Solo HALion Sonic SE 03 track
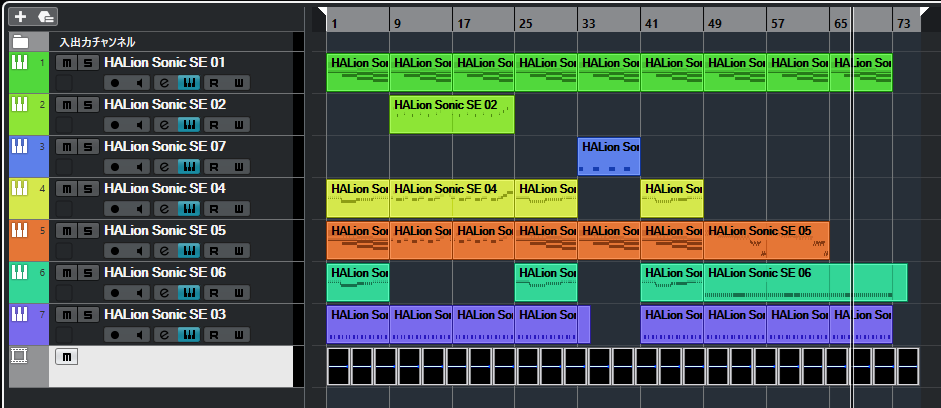The image size is (941, 408). point(88,314)
